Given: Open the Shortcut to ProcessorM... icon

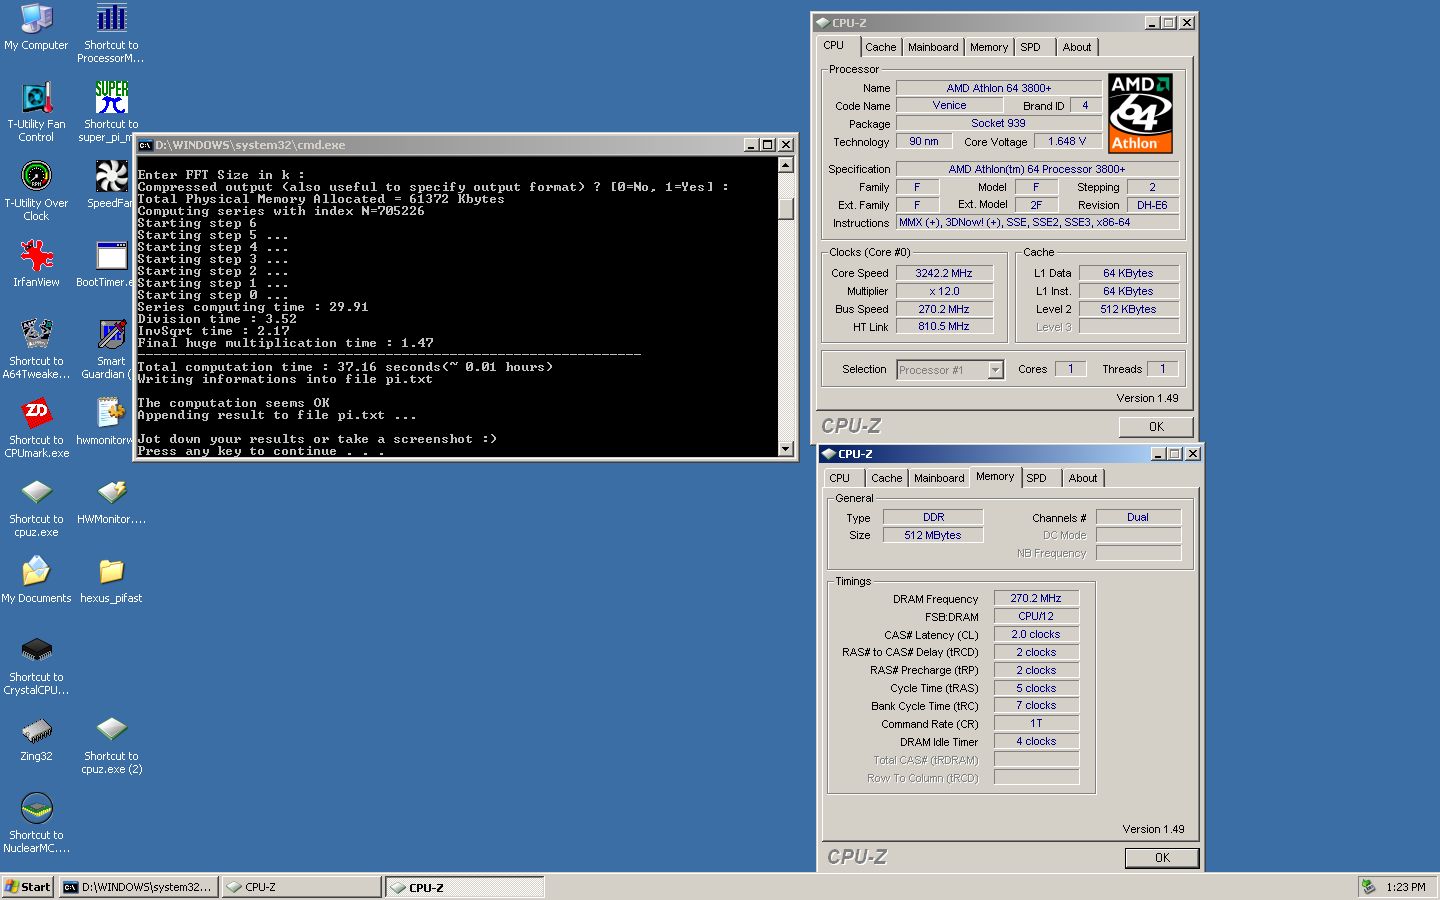Looking at the screenshot, I should 111,18.
